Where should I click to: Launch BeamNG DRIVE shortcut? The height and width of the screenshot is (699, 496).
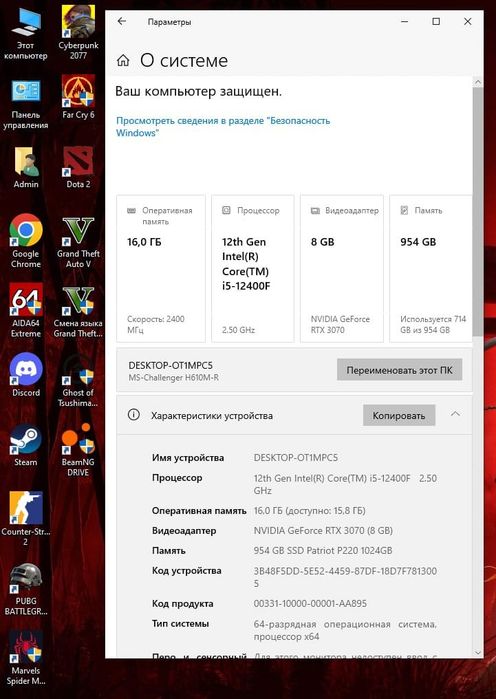click(78, 450)
